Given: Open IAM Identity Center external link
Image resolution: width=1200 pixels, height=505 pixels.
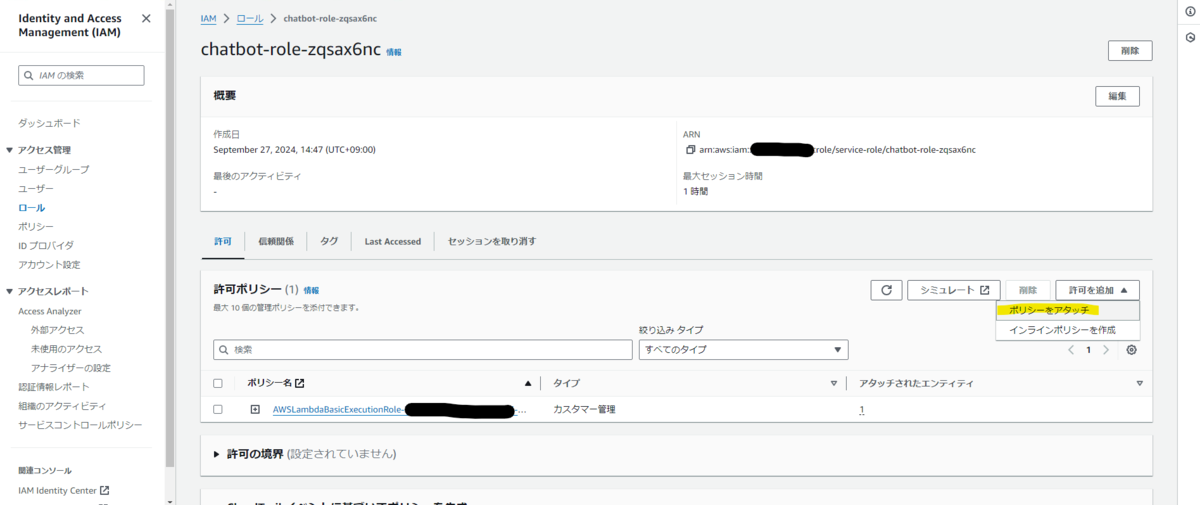Looking at the screenshot, I should pos(64,490).
